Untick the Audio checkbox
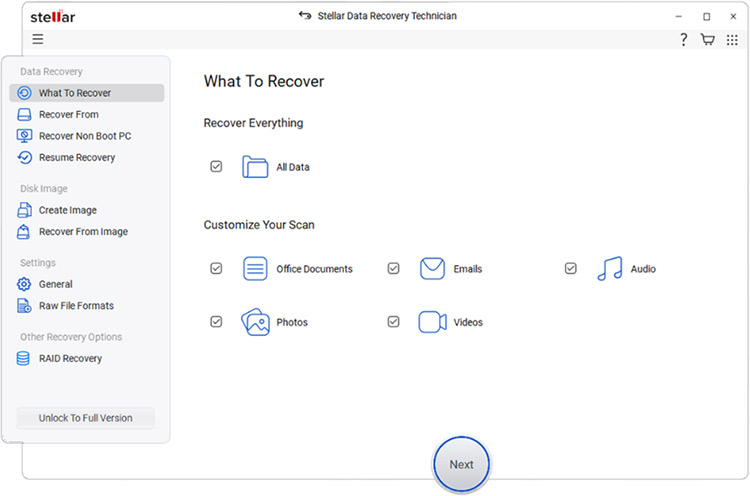This screenshot has width=750, height=496. 570,269
